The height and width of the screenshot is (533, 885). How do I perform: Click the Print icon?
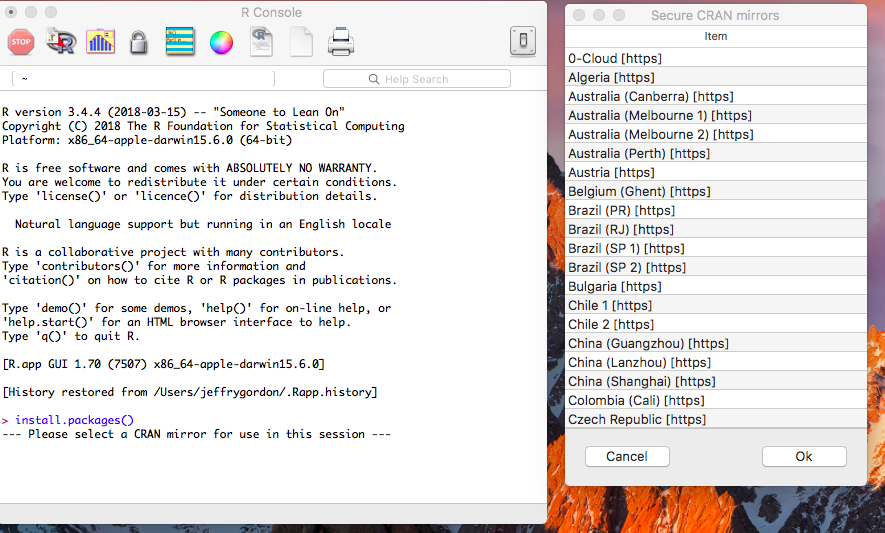(341, 42)
